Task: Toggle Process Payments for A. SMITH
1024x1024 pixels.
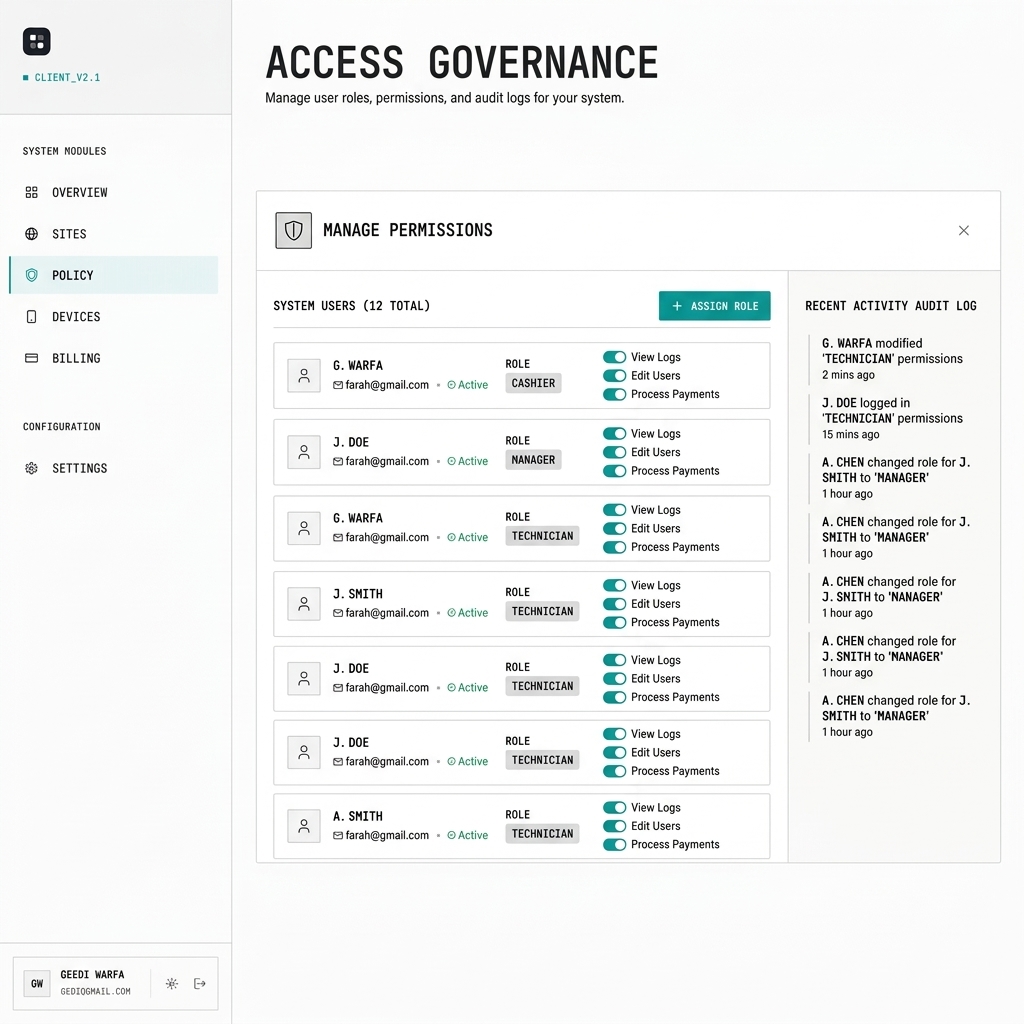Action: 614,845
